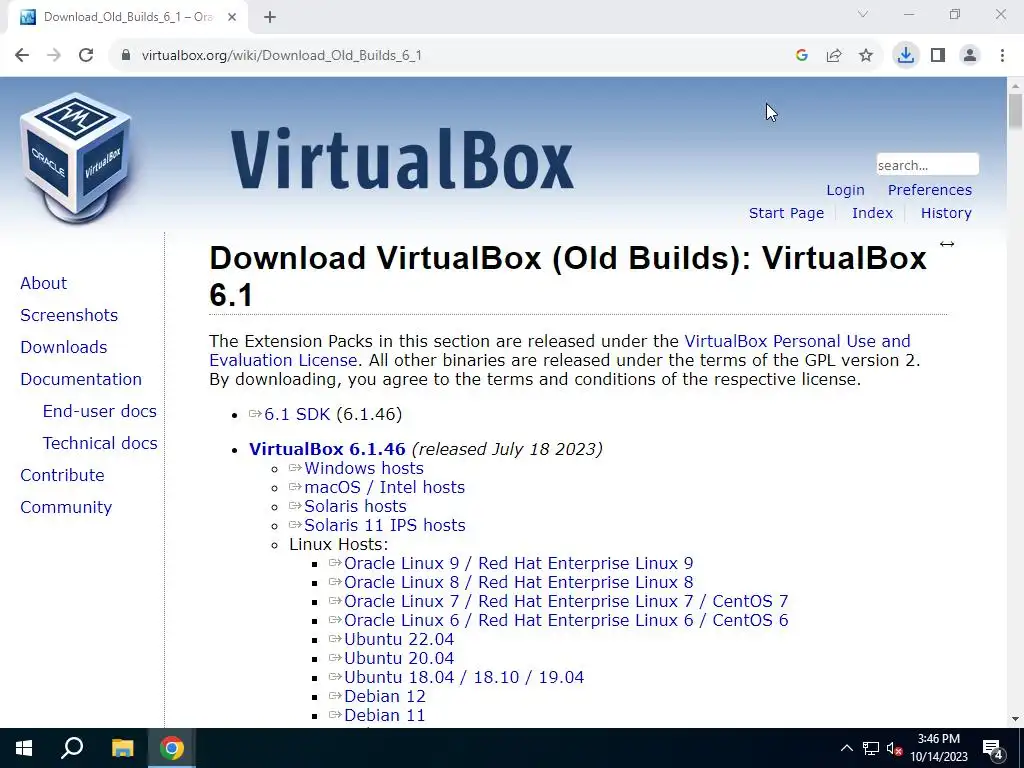The image size is (1024, 768).
Task: Download the Solaris hosts build
Action: coord(355,506)
